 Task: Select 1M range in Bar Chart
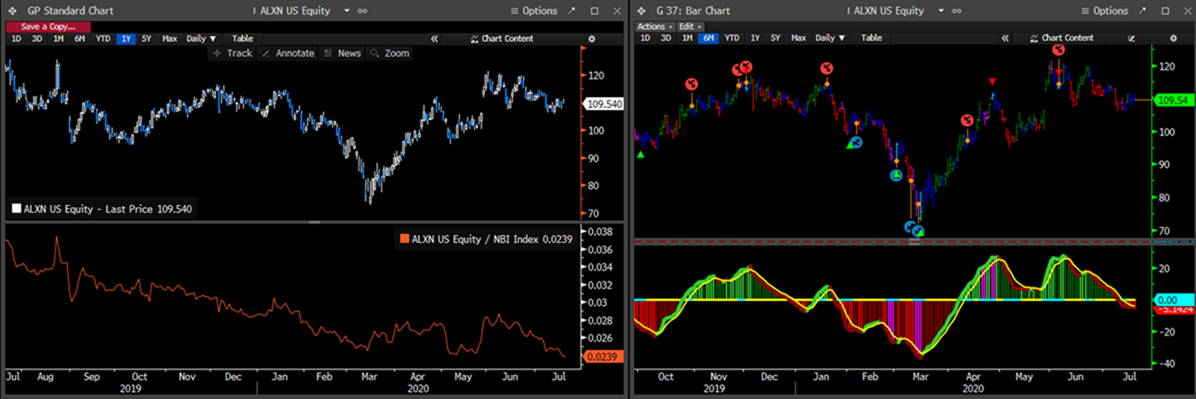tap(687, 38)
